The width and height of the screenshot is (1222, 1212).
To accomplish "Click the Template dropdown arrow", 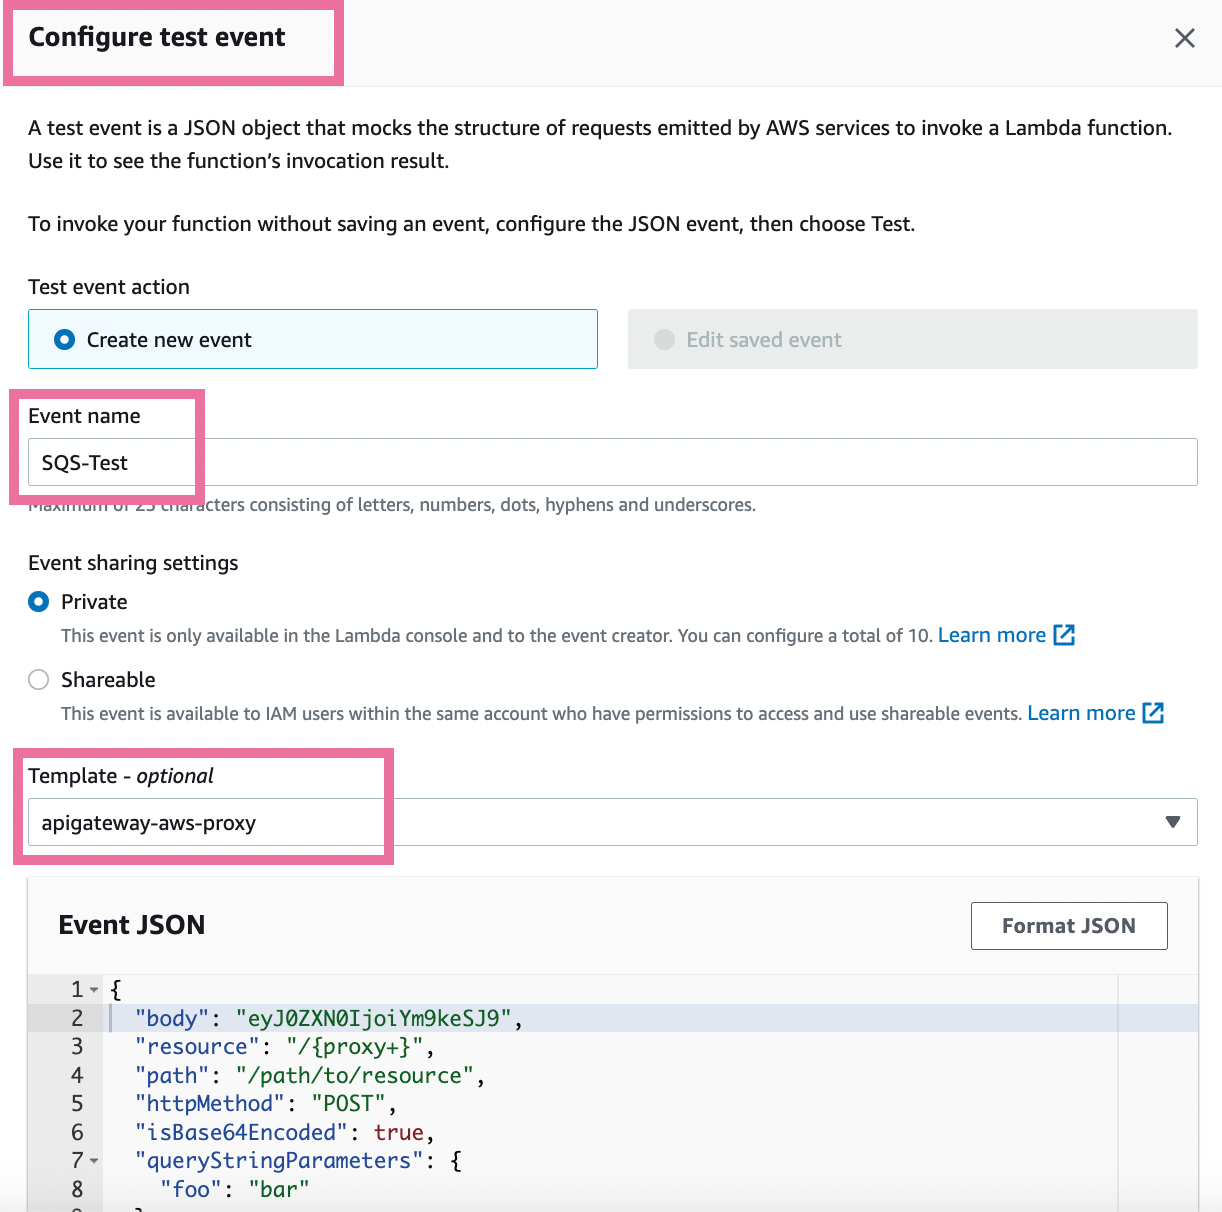I will pyautogui.click(x=1173, y=822).
